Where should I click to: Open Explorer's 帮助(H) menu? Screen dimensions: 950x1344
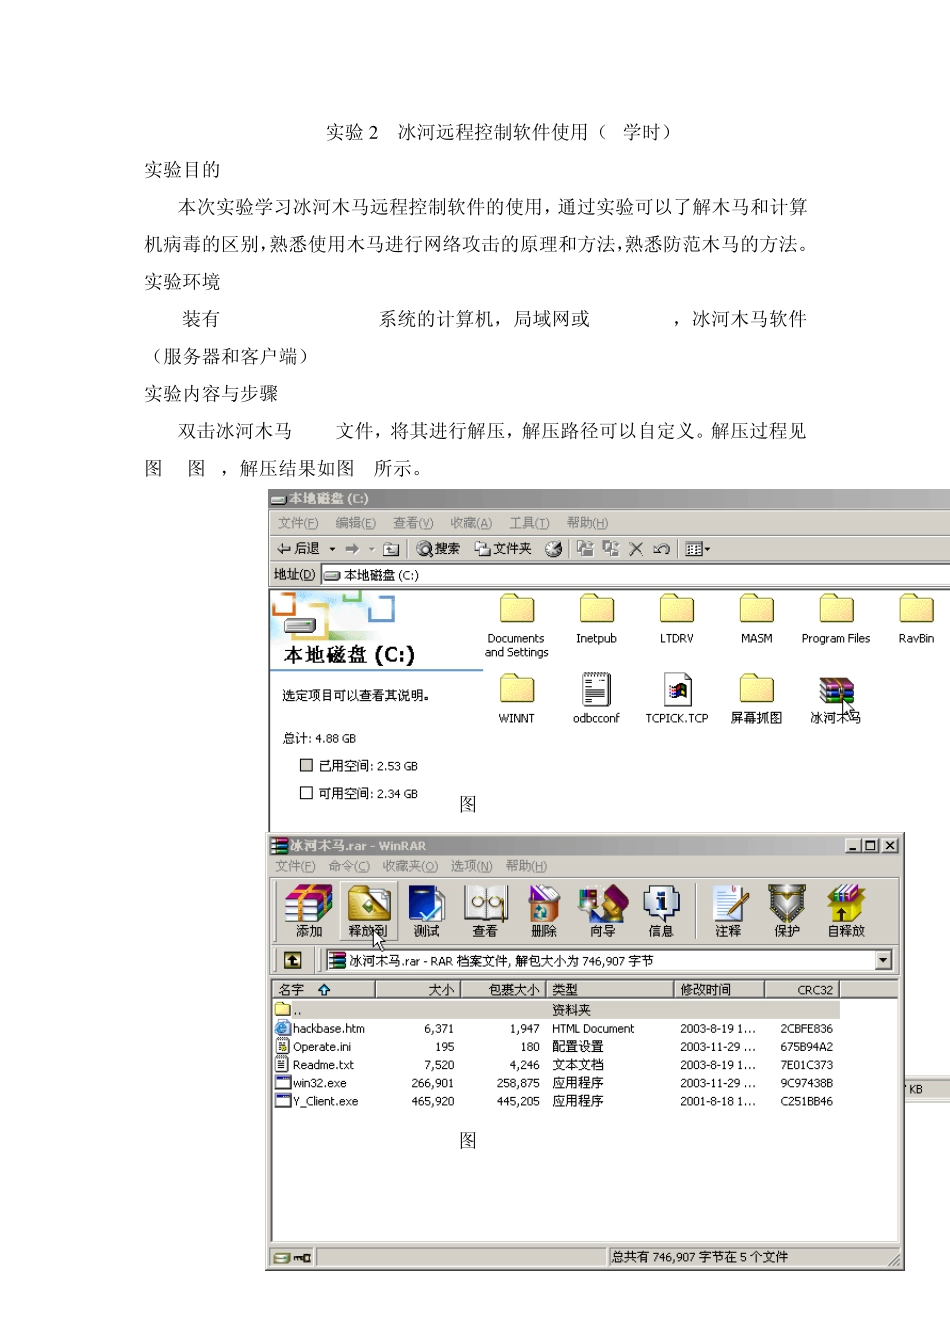pyautogui.click(x=587, y=523)
